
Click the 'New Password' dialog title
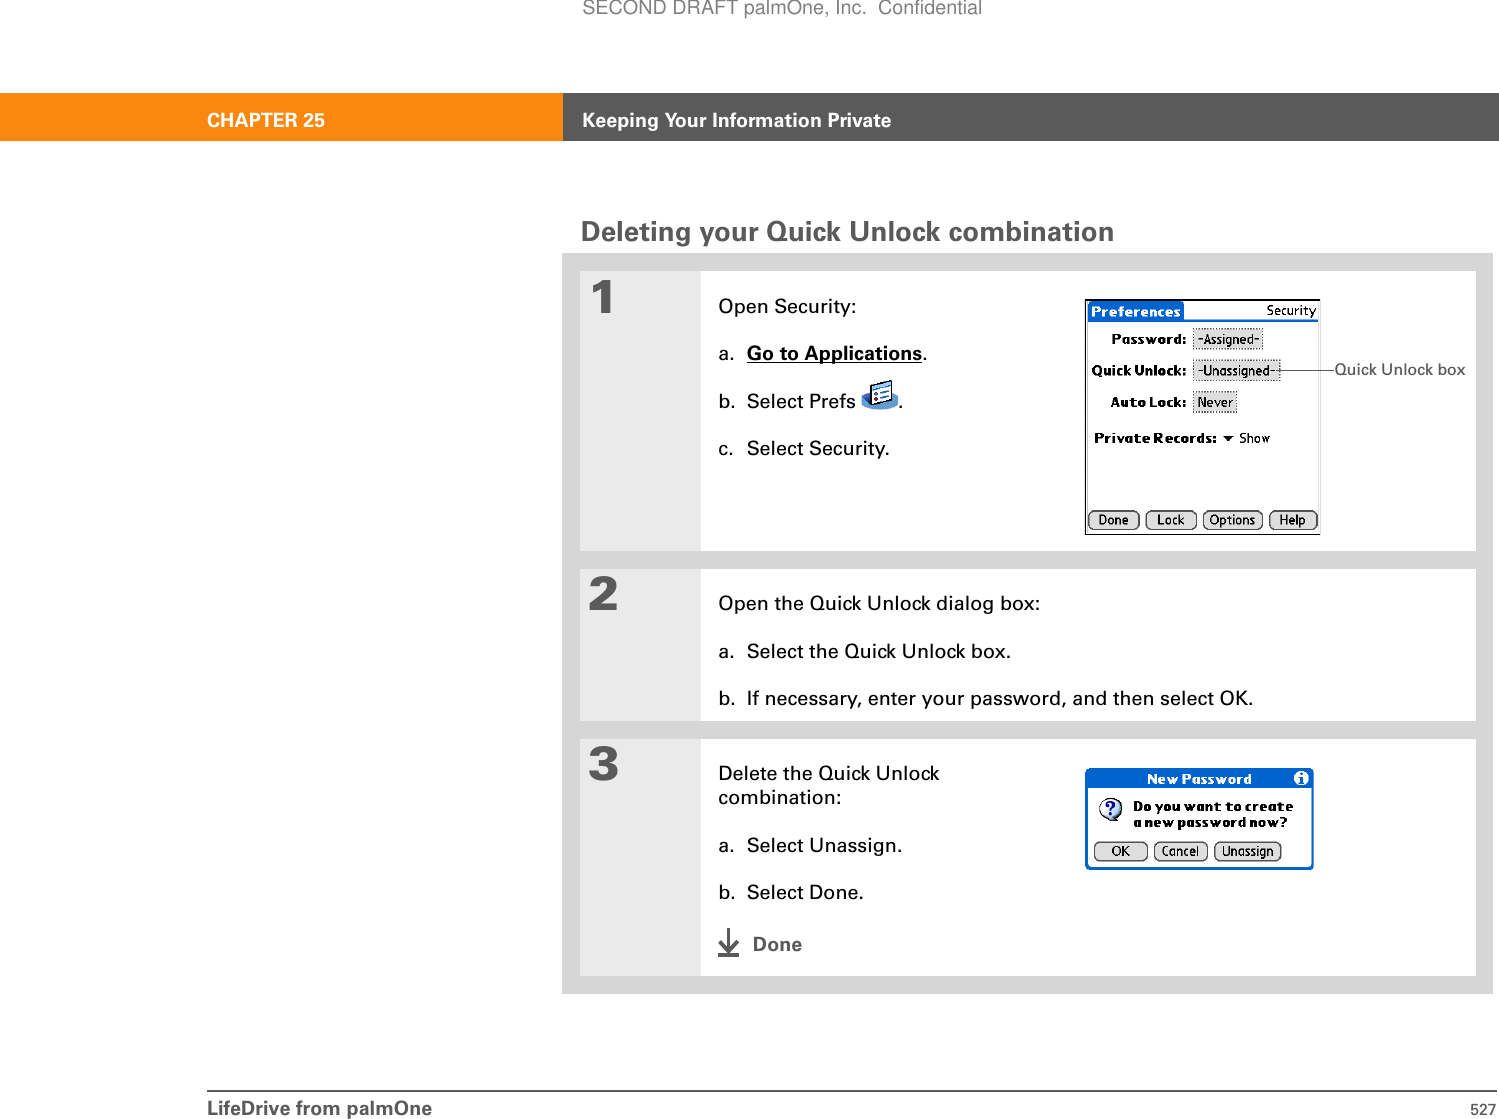click(1199, 779)
